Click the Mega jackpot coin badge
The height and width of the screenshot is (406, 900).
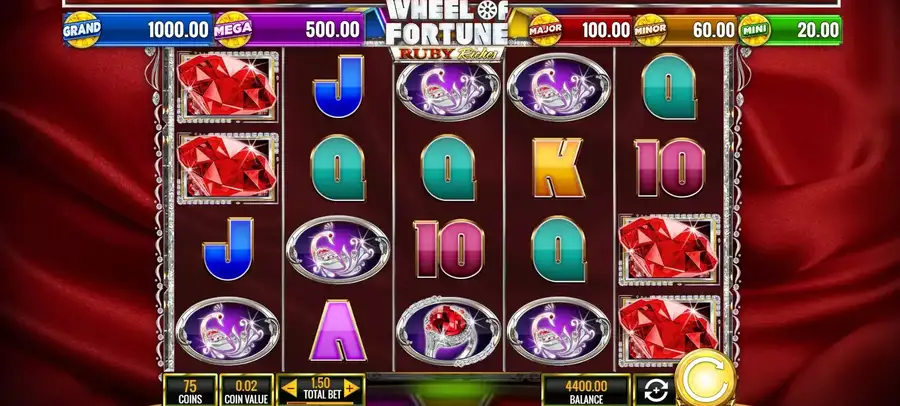(233, 29)
